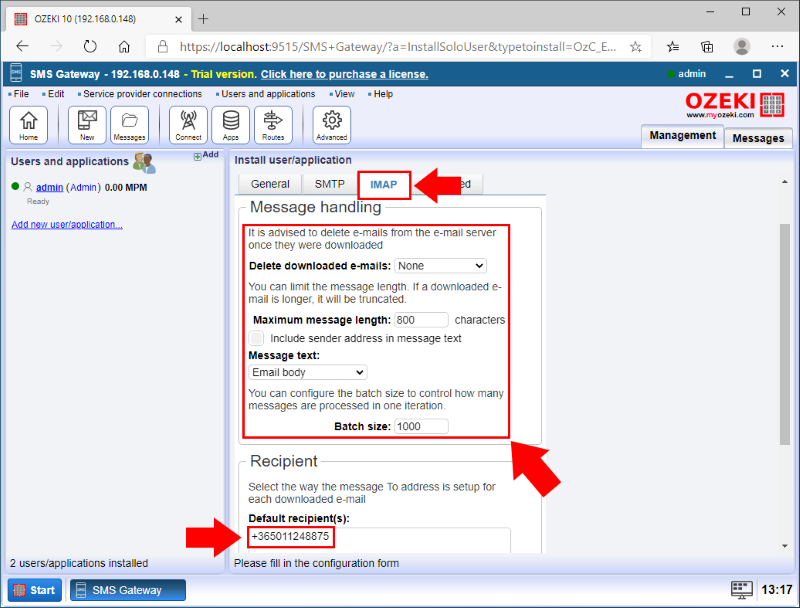
Task: Open the File menu
Action: coord(21,94)
